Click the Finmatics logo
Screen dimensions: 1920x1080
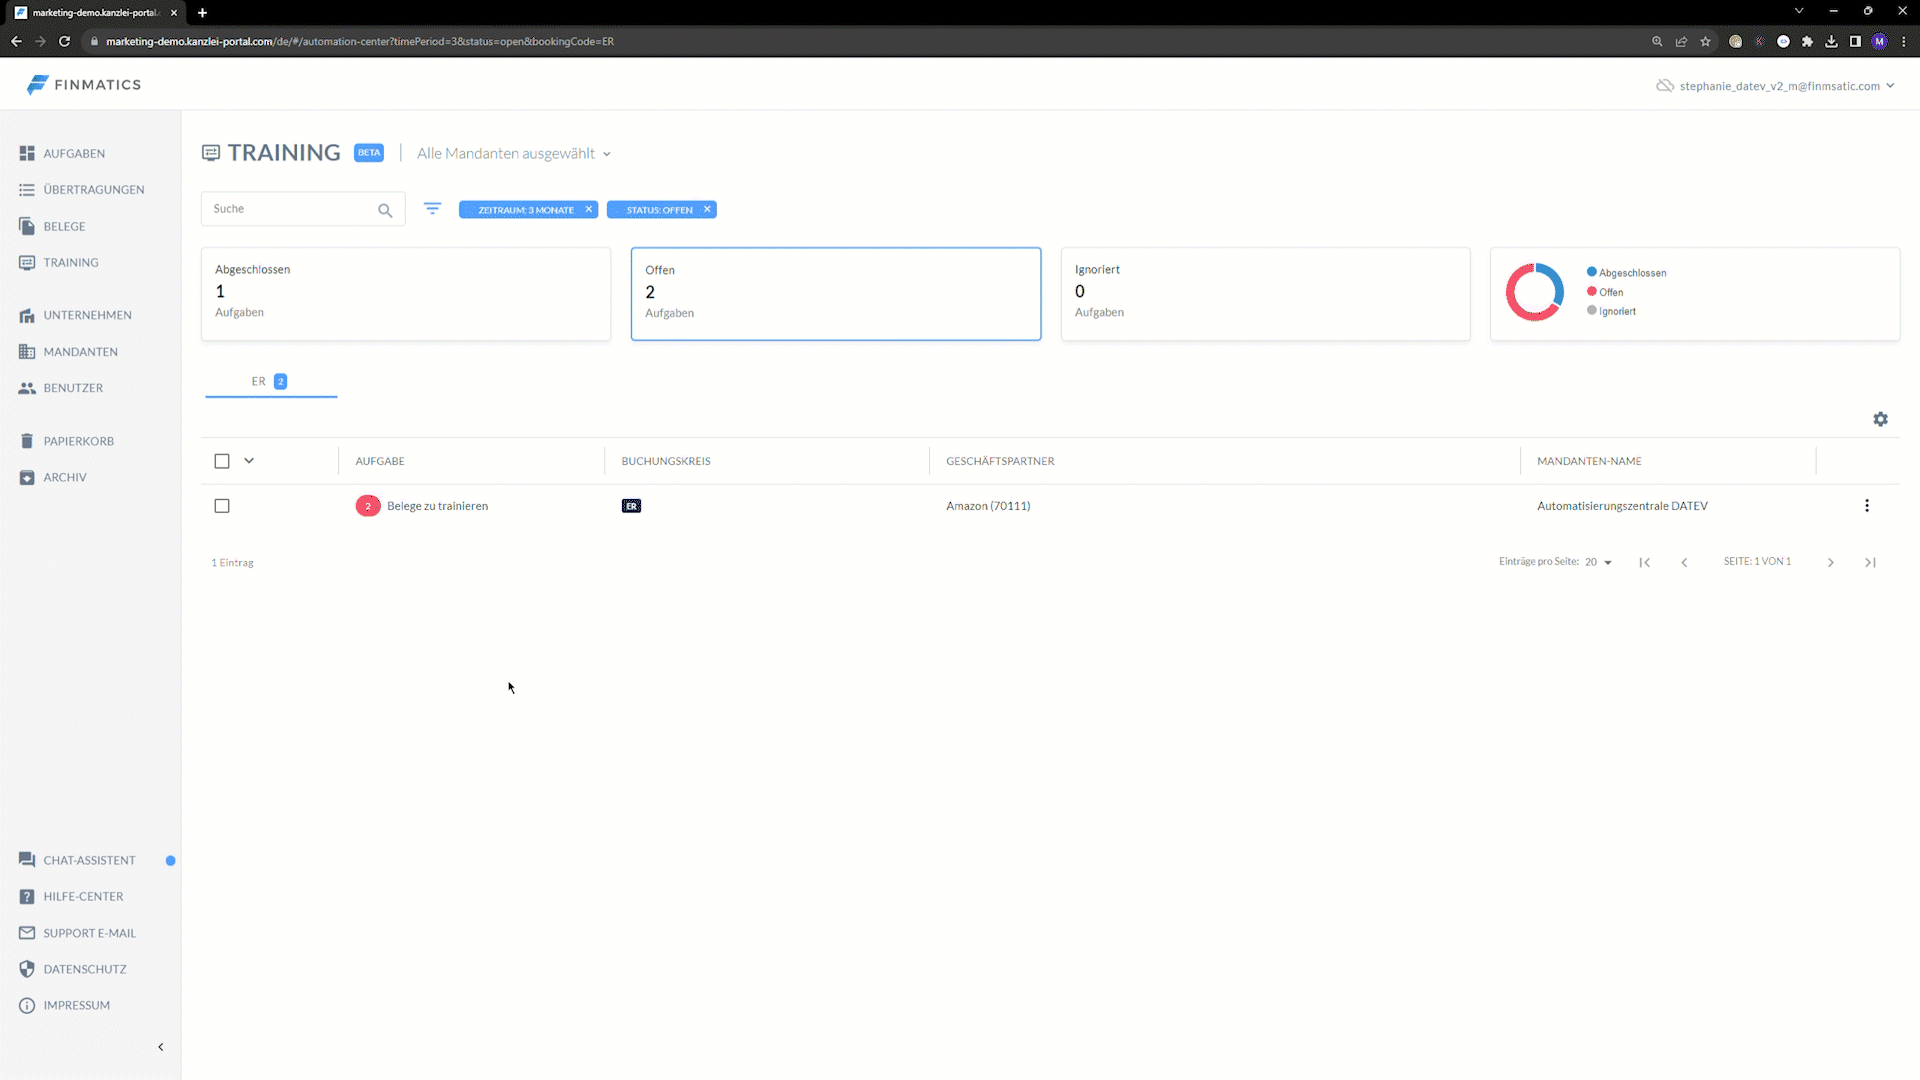point(84,85)
